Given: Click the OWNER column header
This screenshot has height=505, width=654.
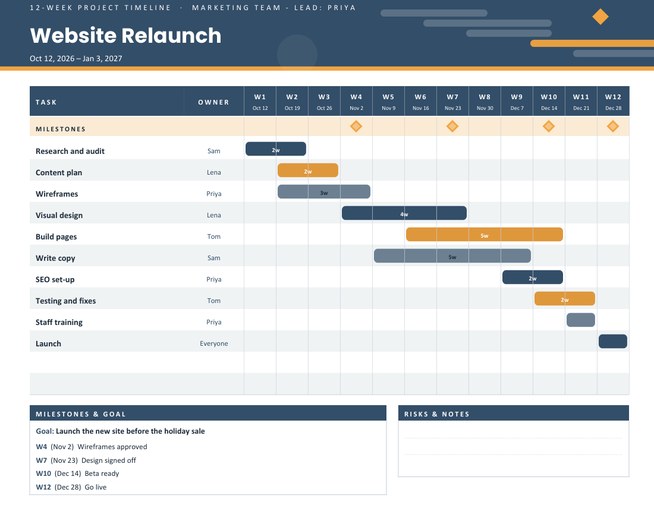Looking at the screenshot, I should pos(214,102).
